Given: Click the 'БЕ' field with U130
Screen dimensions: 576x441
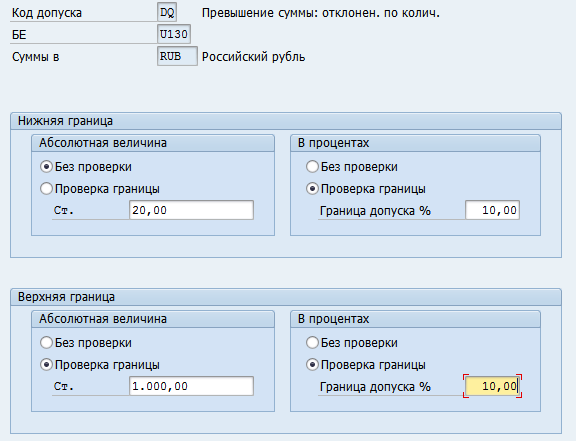Looking at the screenshot, I should click(x=174, y=34).
